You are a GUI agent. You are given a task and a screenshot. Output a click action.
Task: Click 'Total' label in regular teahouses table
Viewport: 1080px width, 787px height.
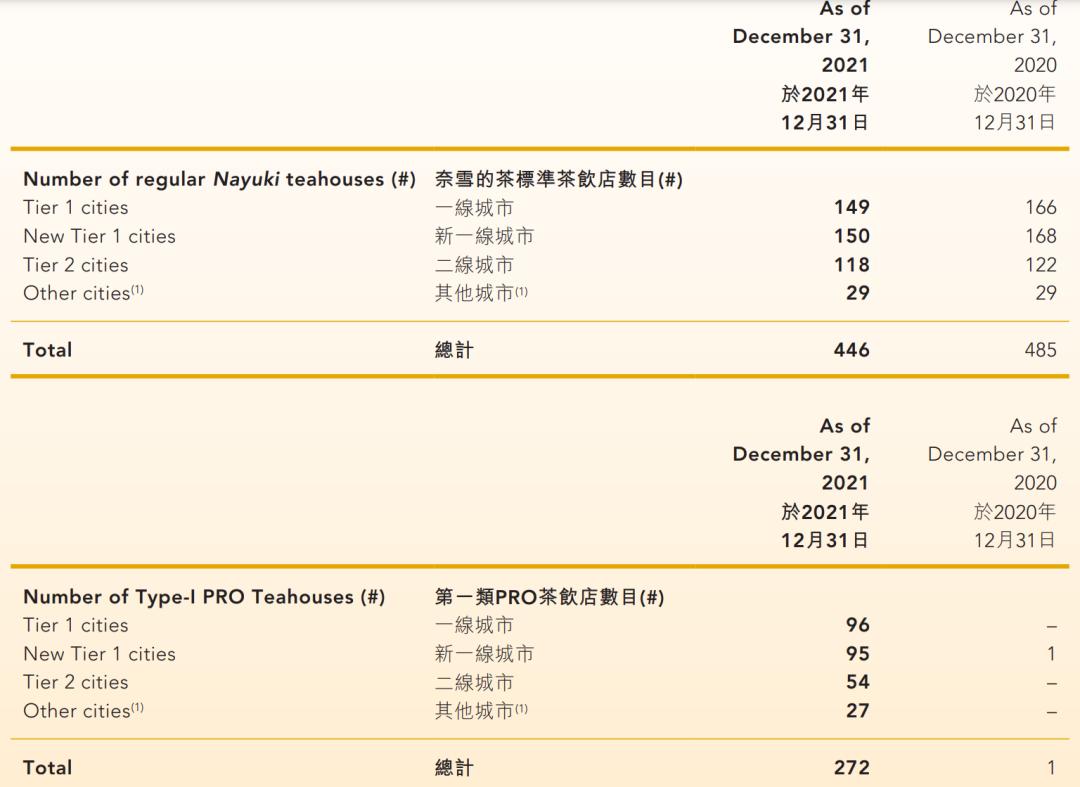[48, 350]
